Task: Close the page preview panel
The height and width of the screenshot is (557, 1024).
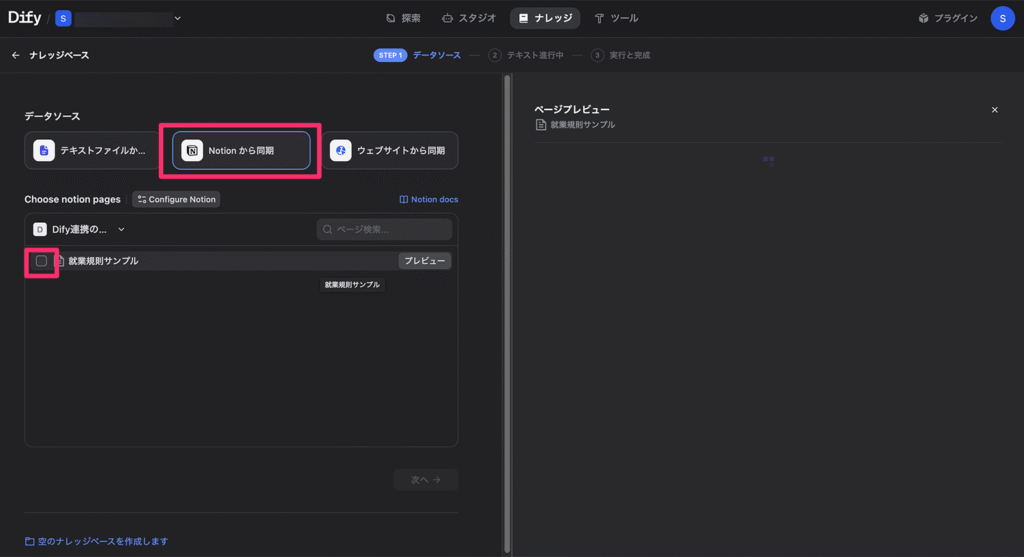Action: (994, 110)
